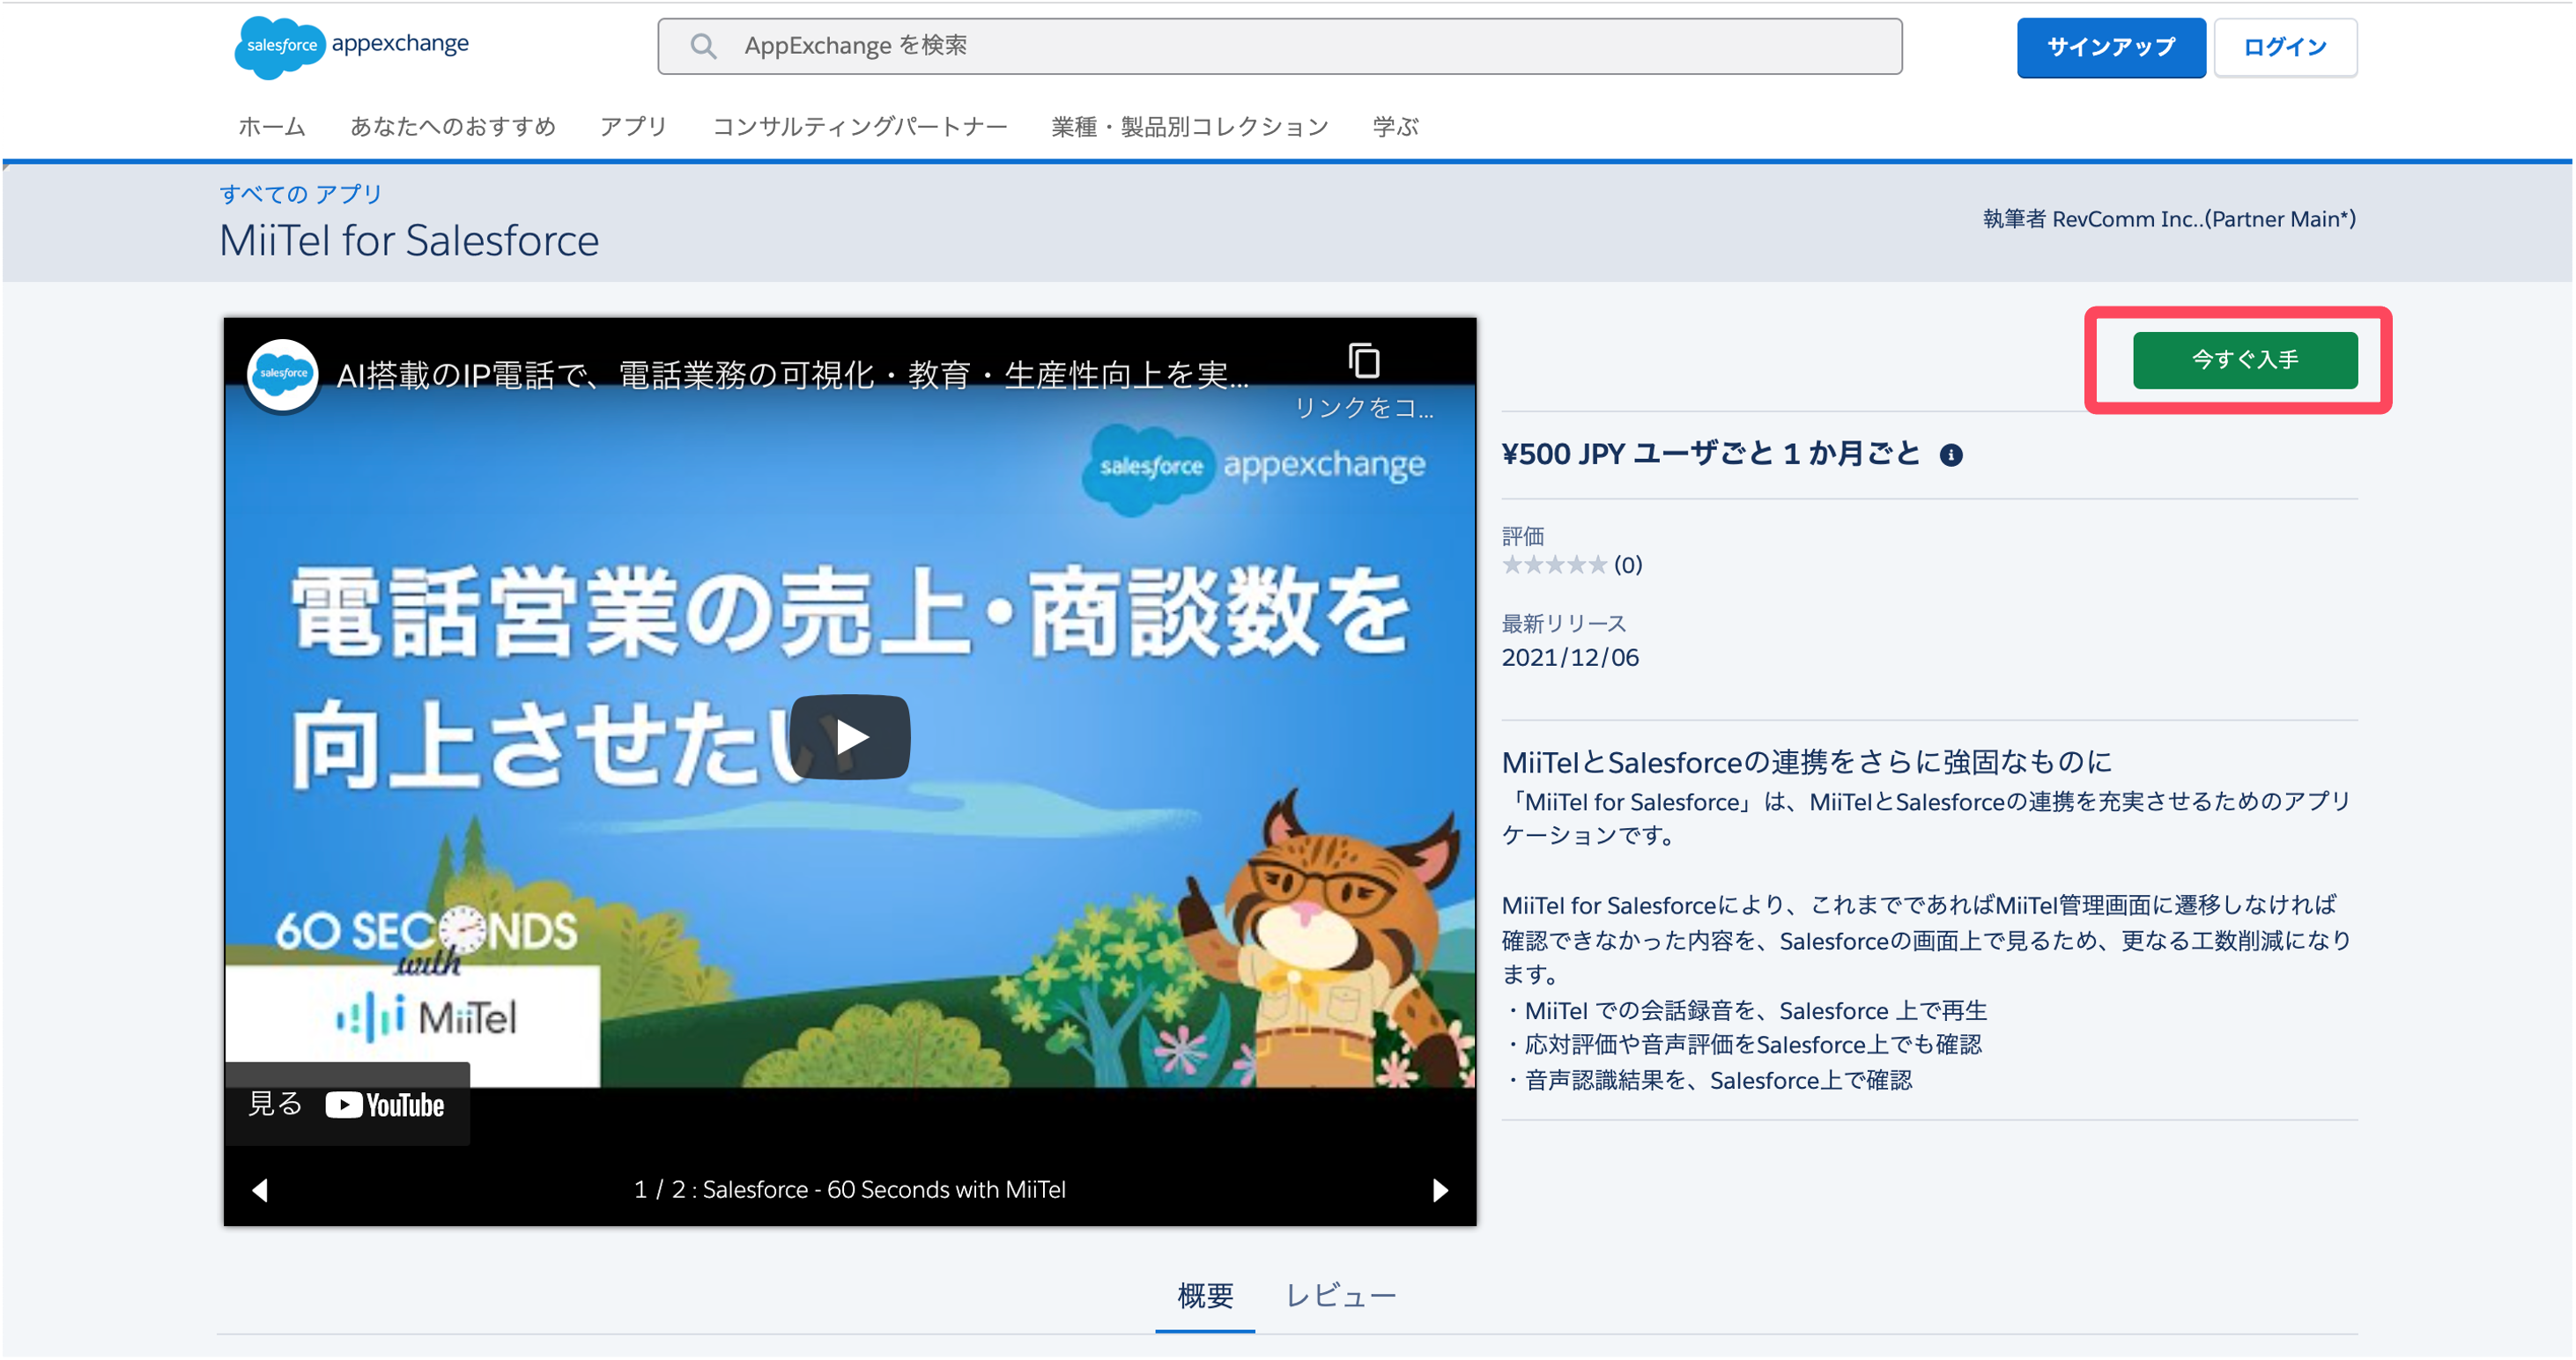This screenshot has width=2576, height=1360.
Task: Click 見る YouTube watch button
Action: pos(347,1104)
